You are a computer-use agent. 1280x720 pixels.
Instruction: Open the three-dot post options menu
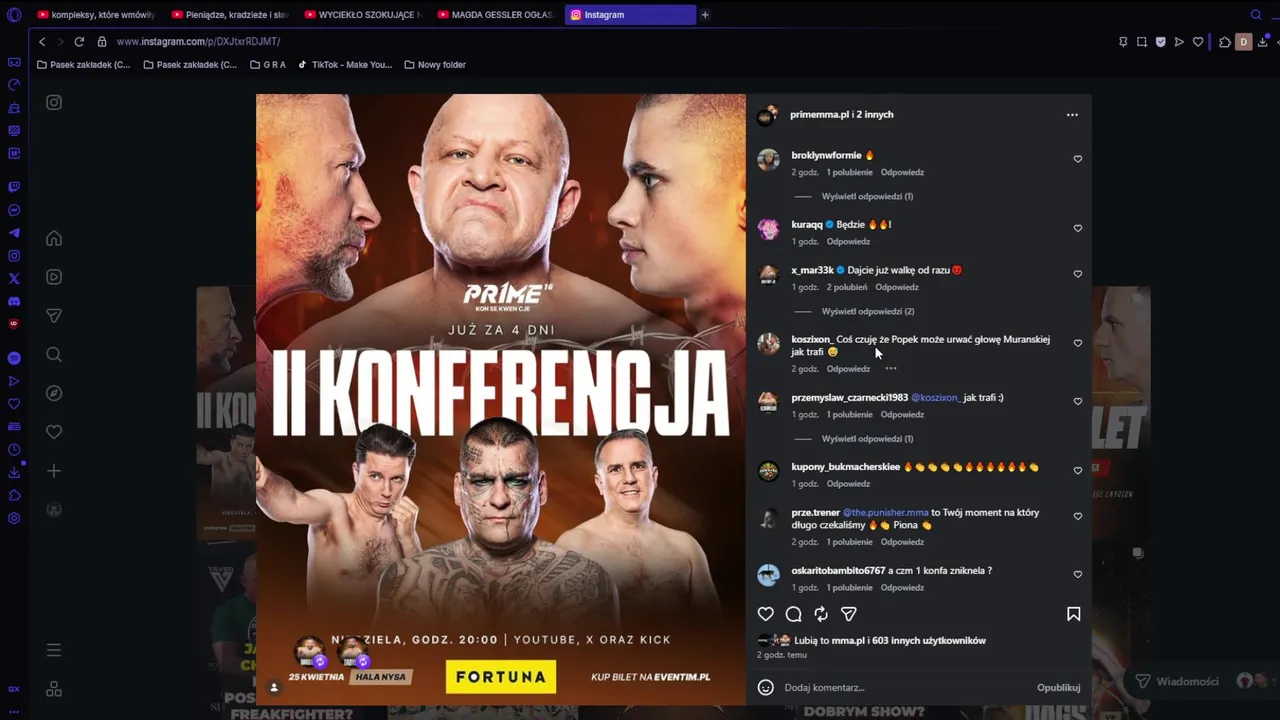coord(1072,115)
